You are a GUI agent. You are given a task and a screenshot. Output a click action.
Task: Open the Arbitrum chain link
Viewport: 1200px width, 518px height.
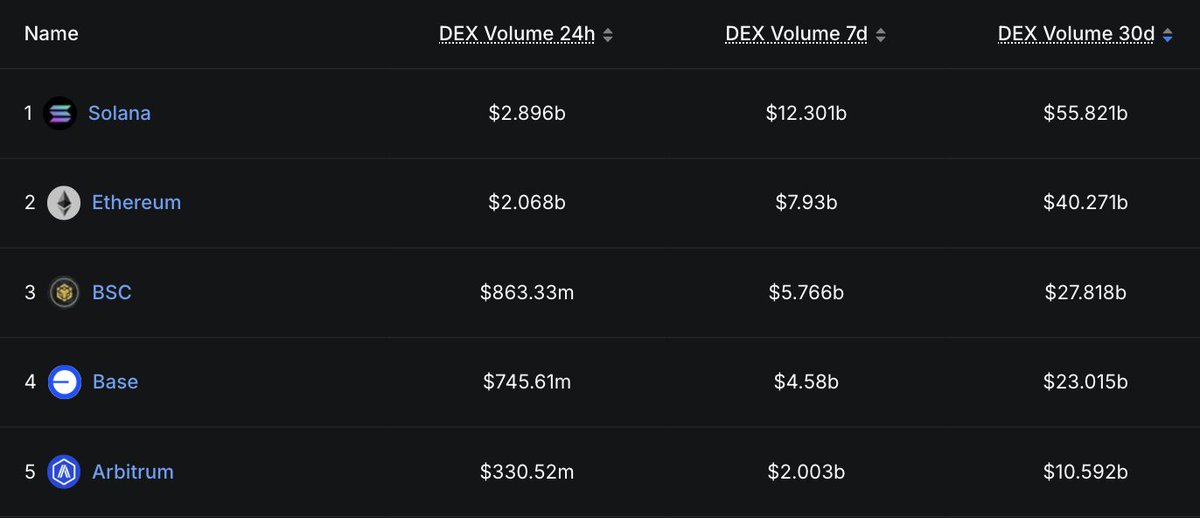coord(133,471)
